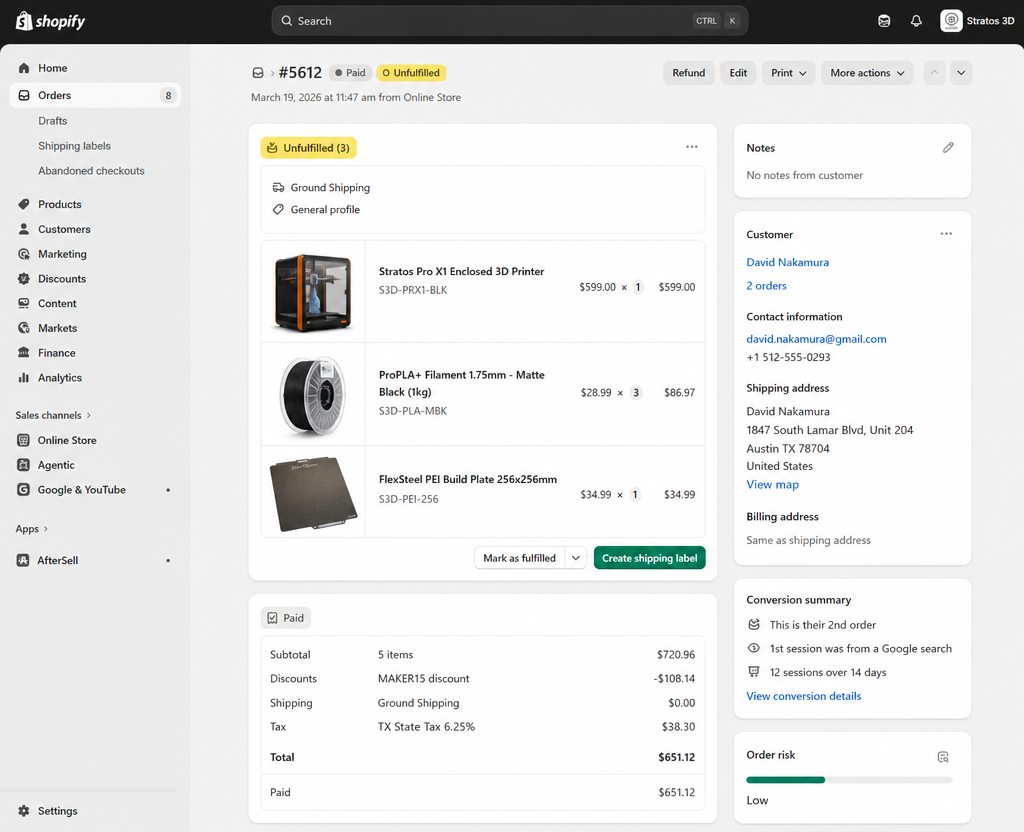Open More actions dropdown
Screen dimensions: 1024x832
click(867, 72)
